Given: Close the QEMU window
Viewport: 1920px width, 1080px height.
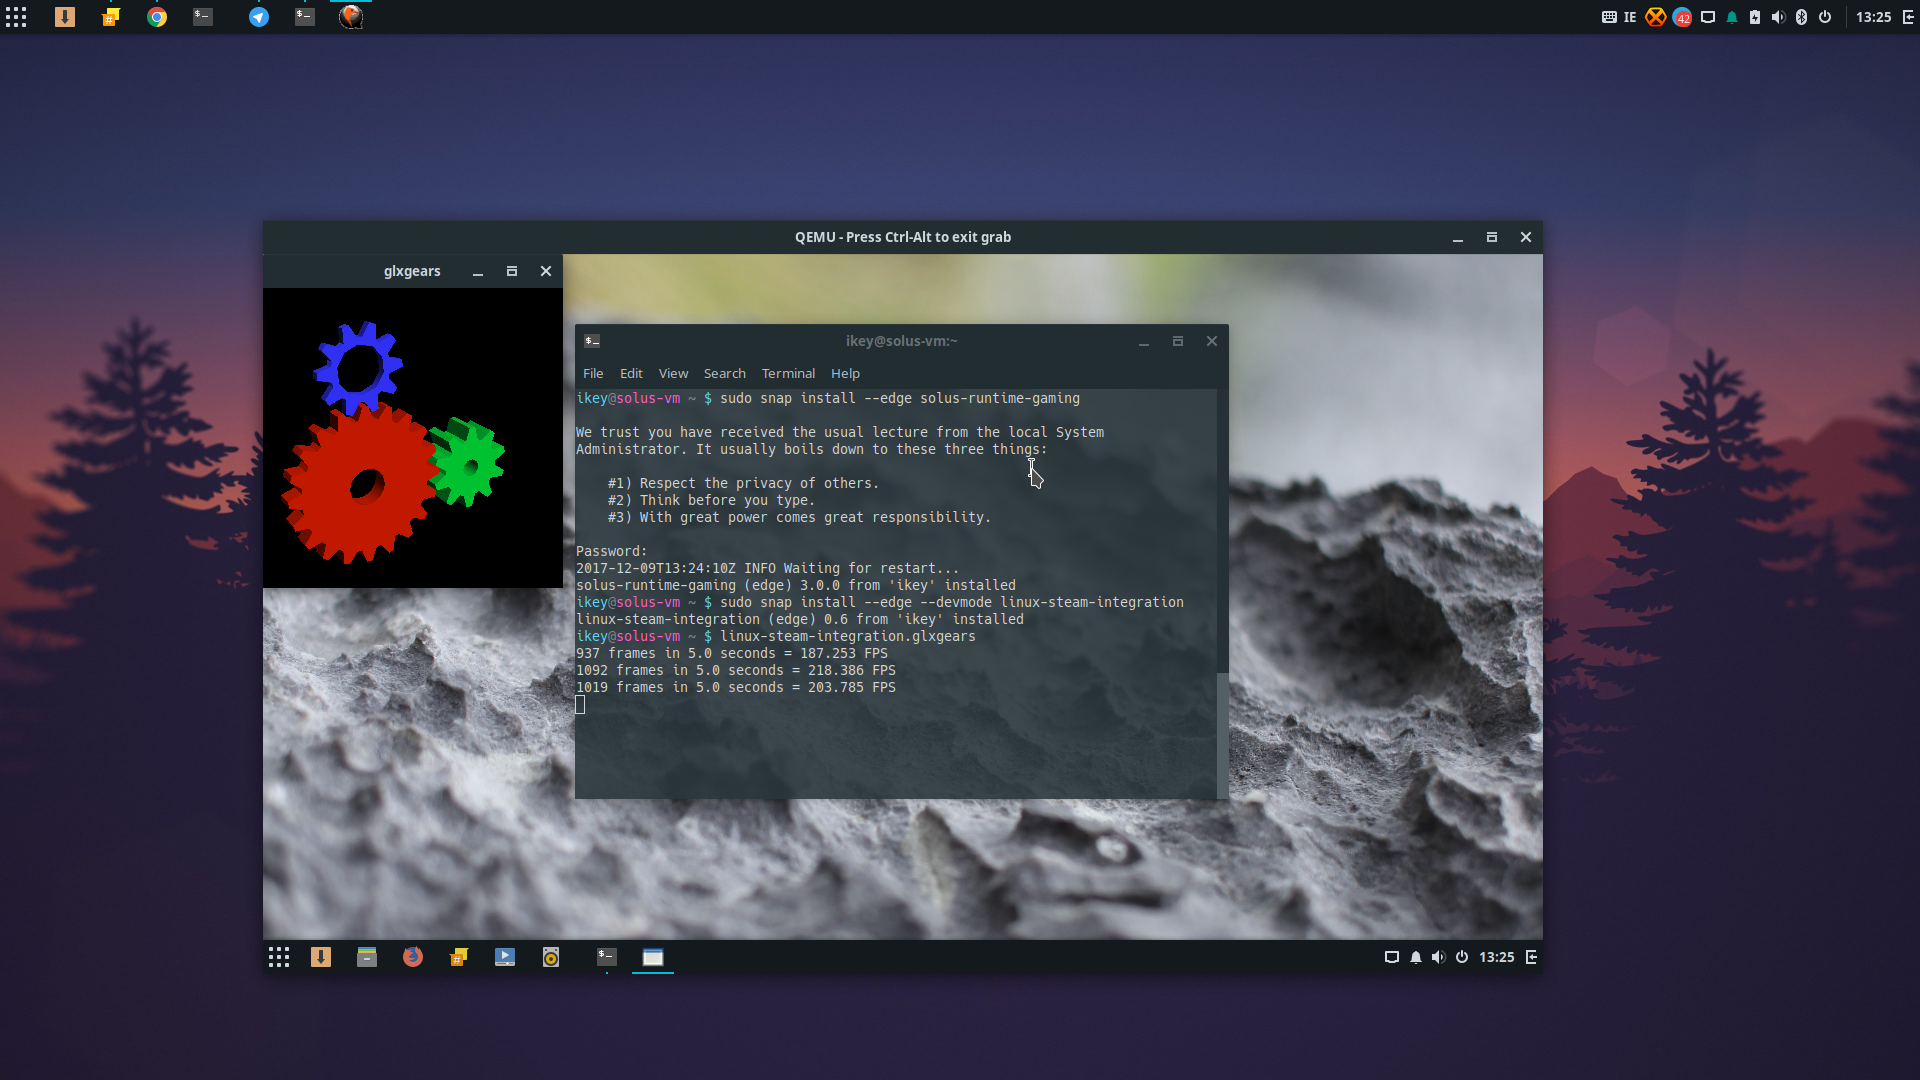Looking at the screenshot, I should [x=1526, y=237].
